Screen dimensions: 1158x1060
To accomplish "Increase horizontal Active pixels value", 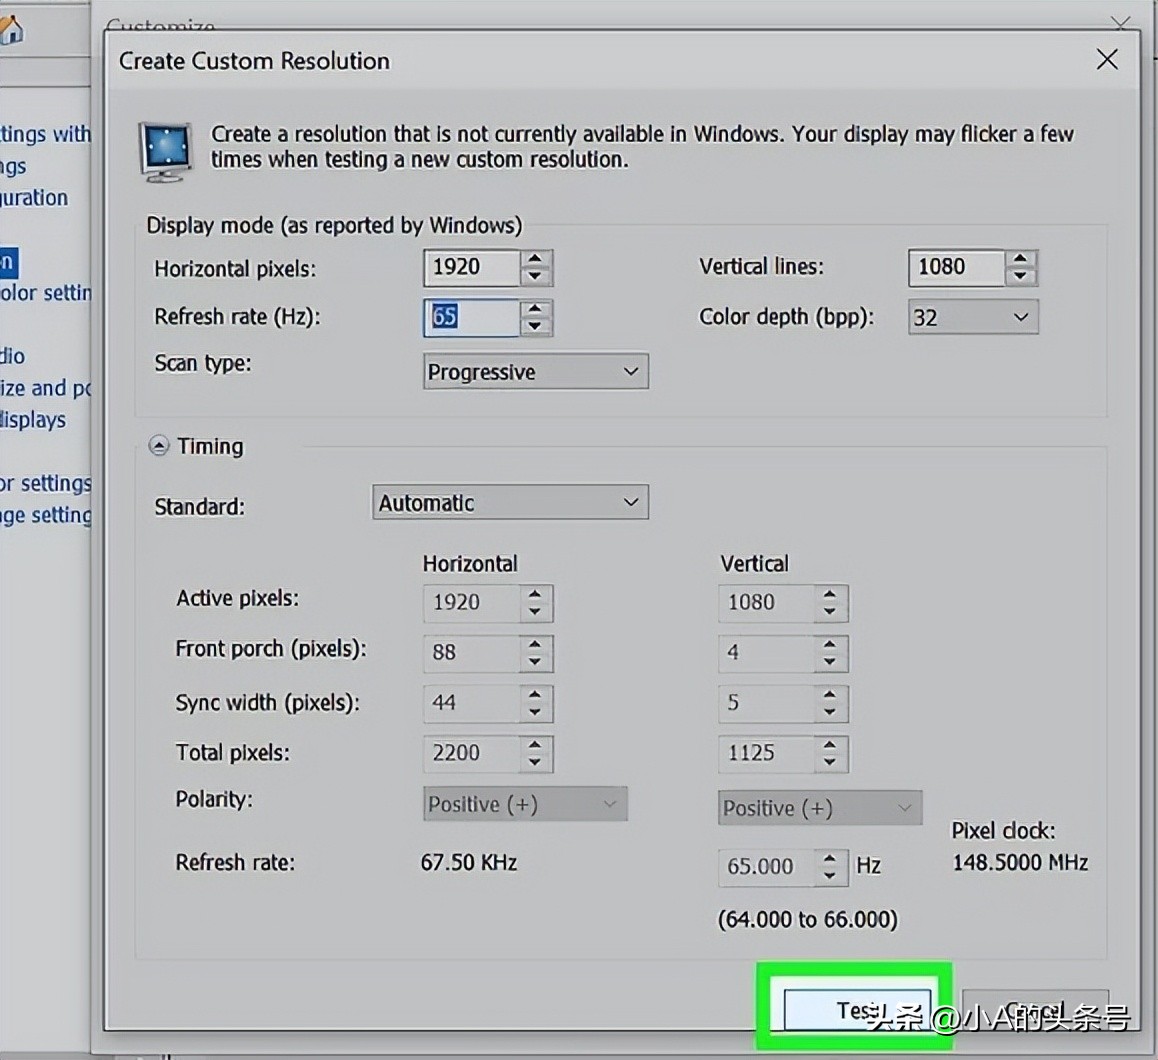I will [535, 594].
